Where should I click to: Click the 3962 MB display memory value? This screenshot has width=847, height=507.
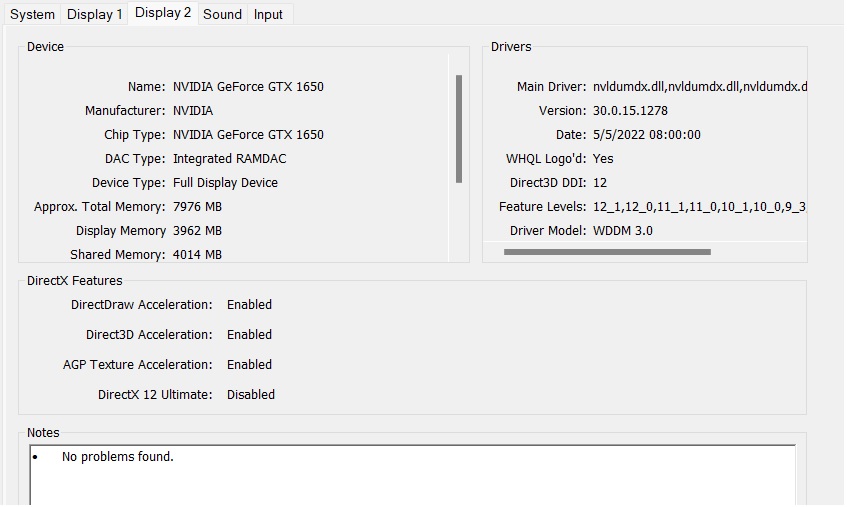(x=197, y=231)
